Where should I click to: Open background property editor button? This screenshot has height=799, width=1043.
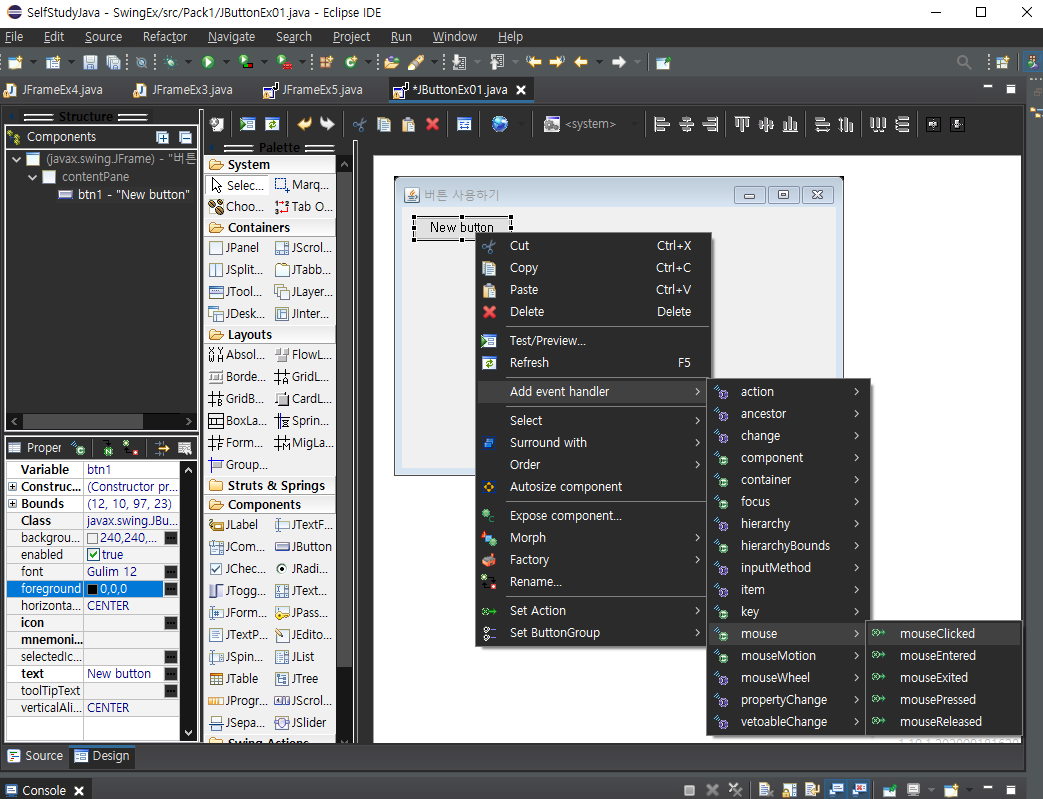[x=171, y=538]
